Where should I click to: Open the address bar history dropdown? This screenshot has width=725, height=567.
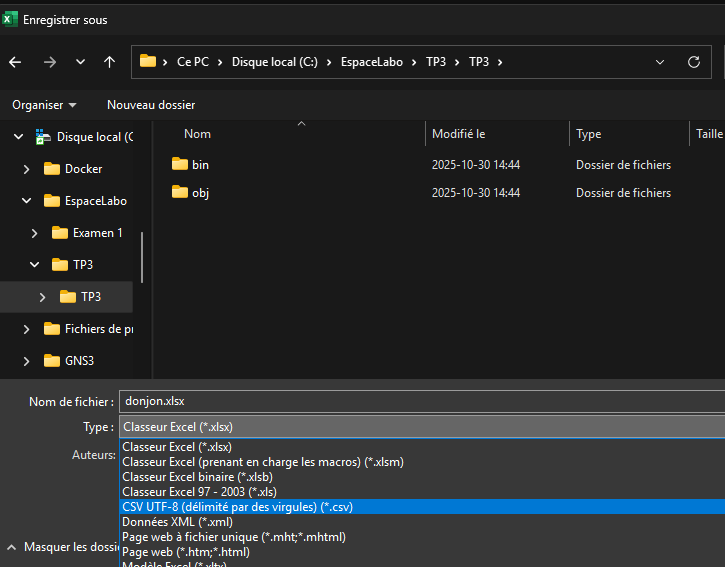point(660,62)
